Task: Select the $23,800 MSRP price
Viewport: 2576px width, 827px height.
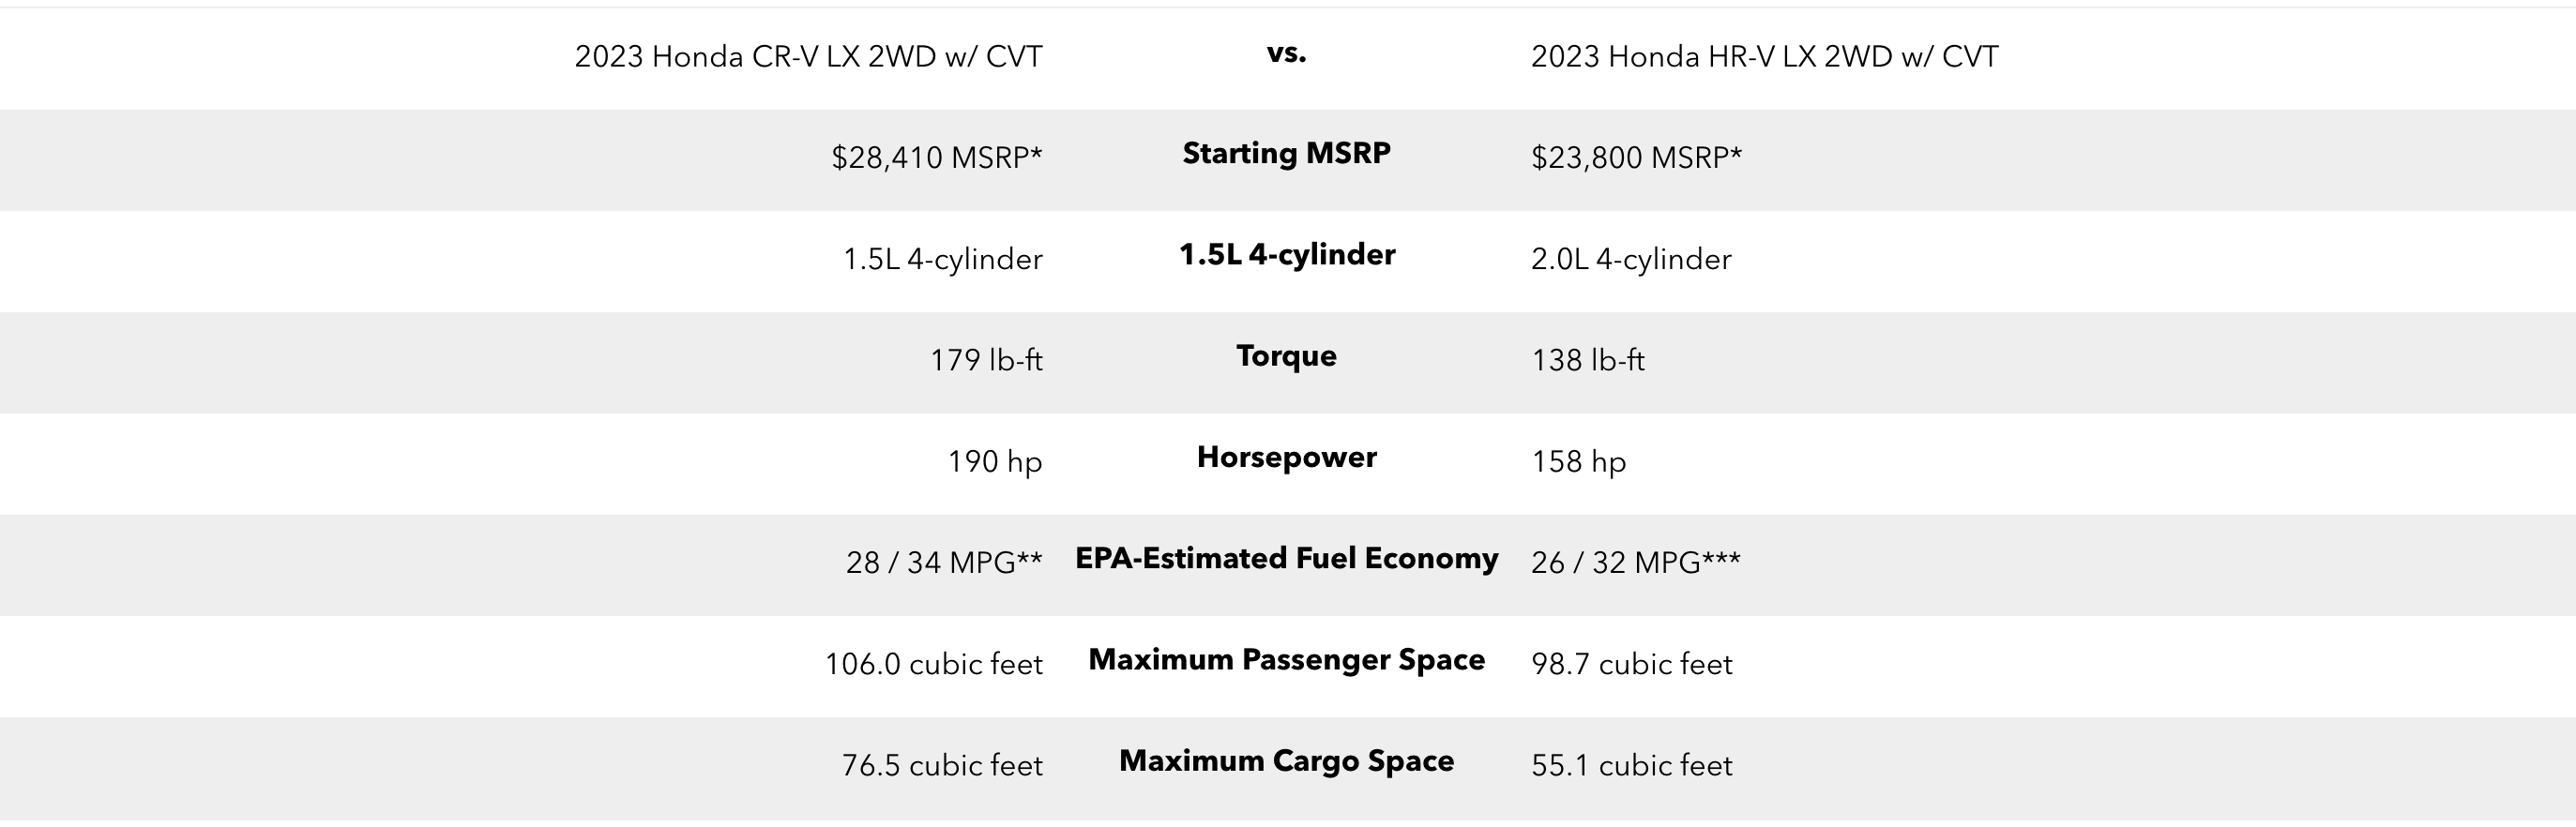Action: click(x=1636, y=158)
